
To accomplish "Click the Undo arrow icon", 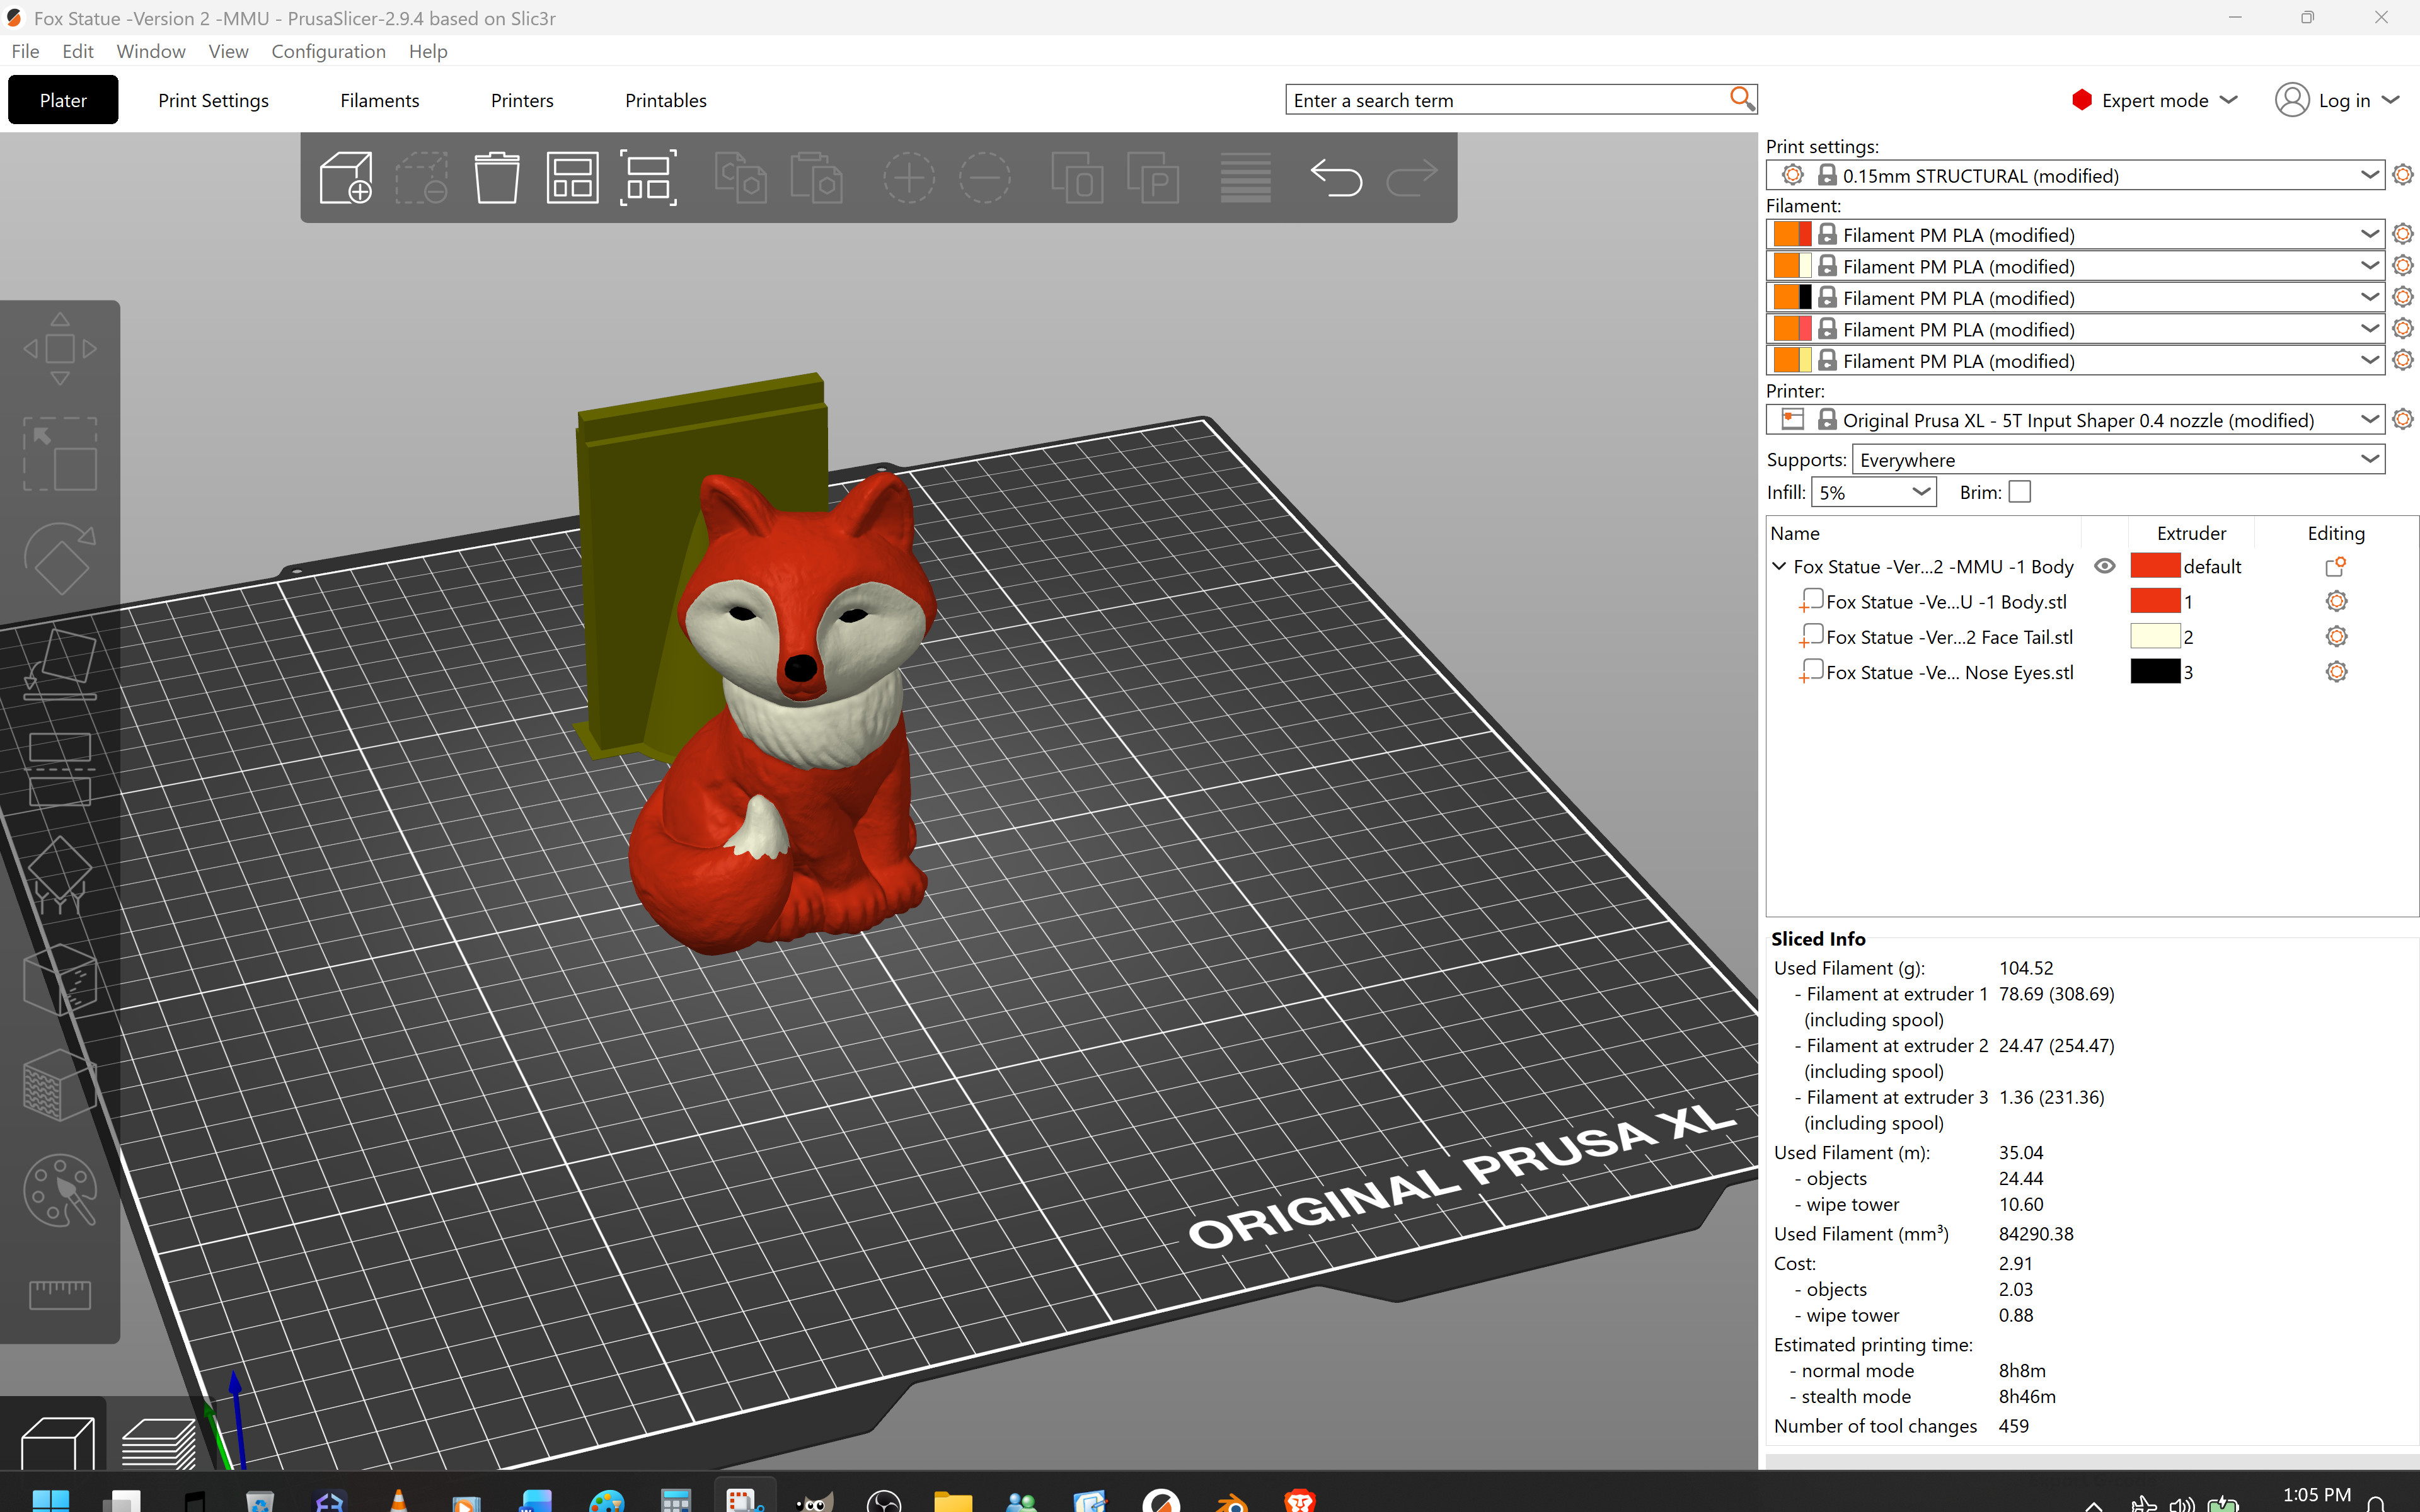I will (x=1336, y=178).
